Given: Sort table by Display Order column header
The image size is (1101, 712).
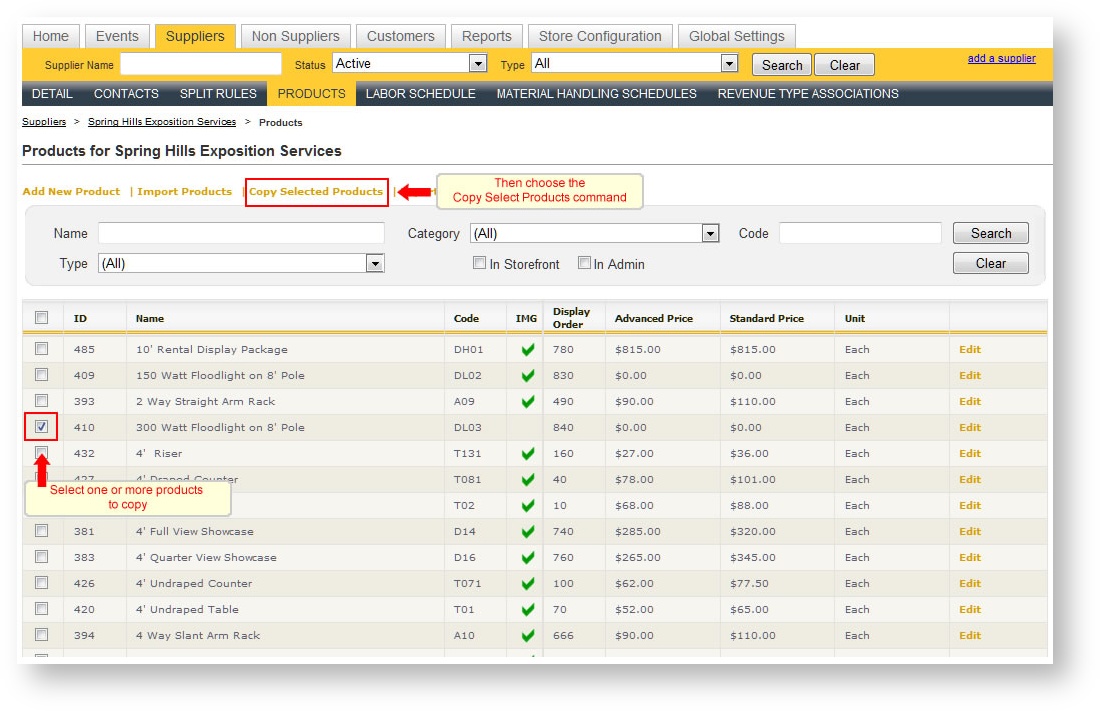Looking at the screenshot, I should tap(572, 318).
